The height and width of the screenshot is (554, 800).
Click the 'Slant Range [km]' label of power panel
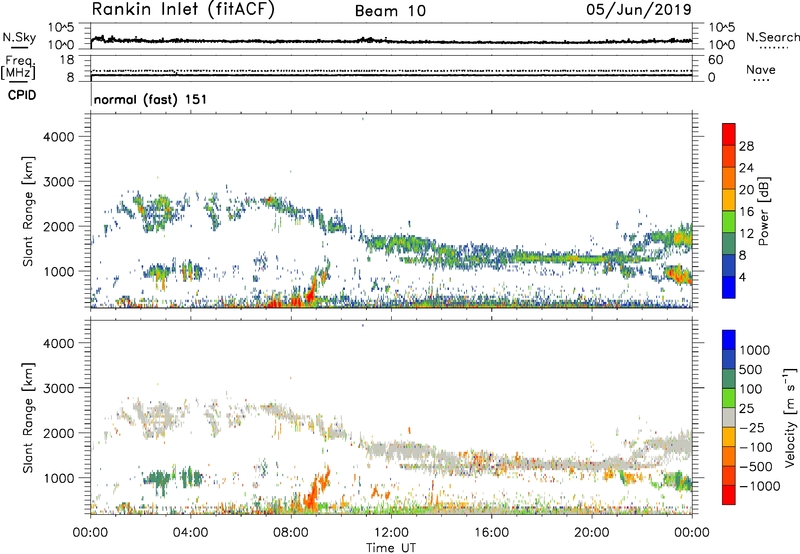click(x=28, y=211)
